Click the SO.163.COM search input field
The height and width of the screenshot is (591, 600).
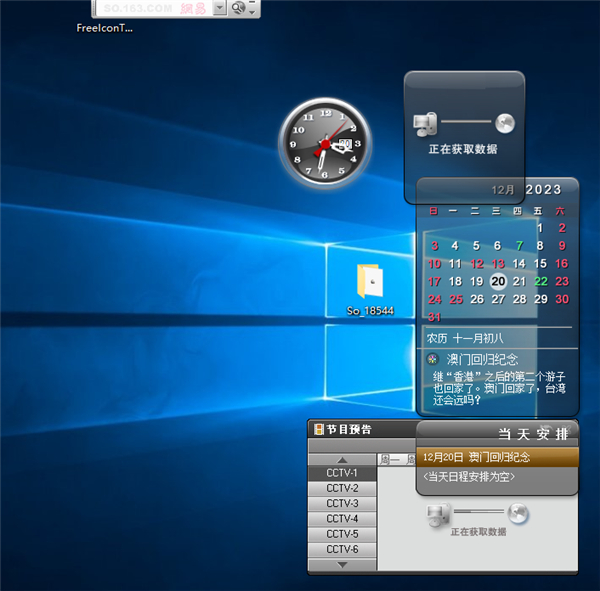point(150,8)
